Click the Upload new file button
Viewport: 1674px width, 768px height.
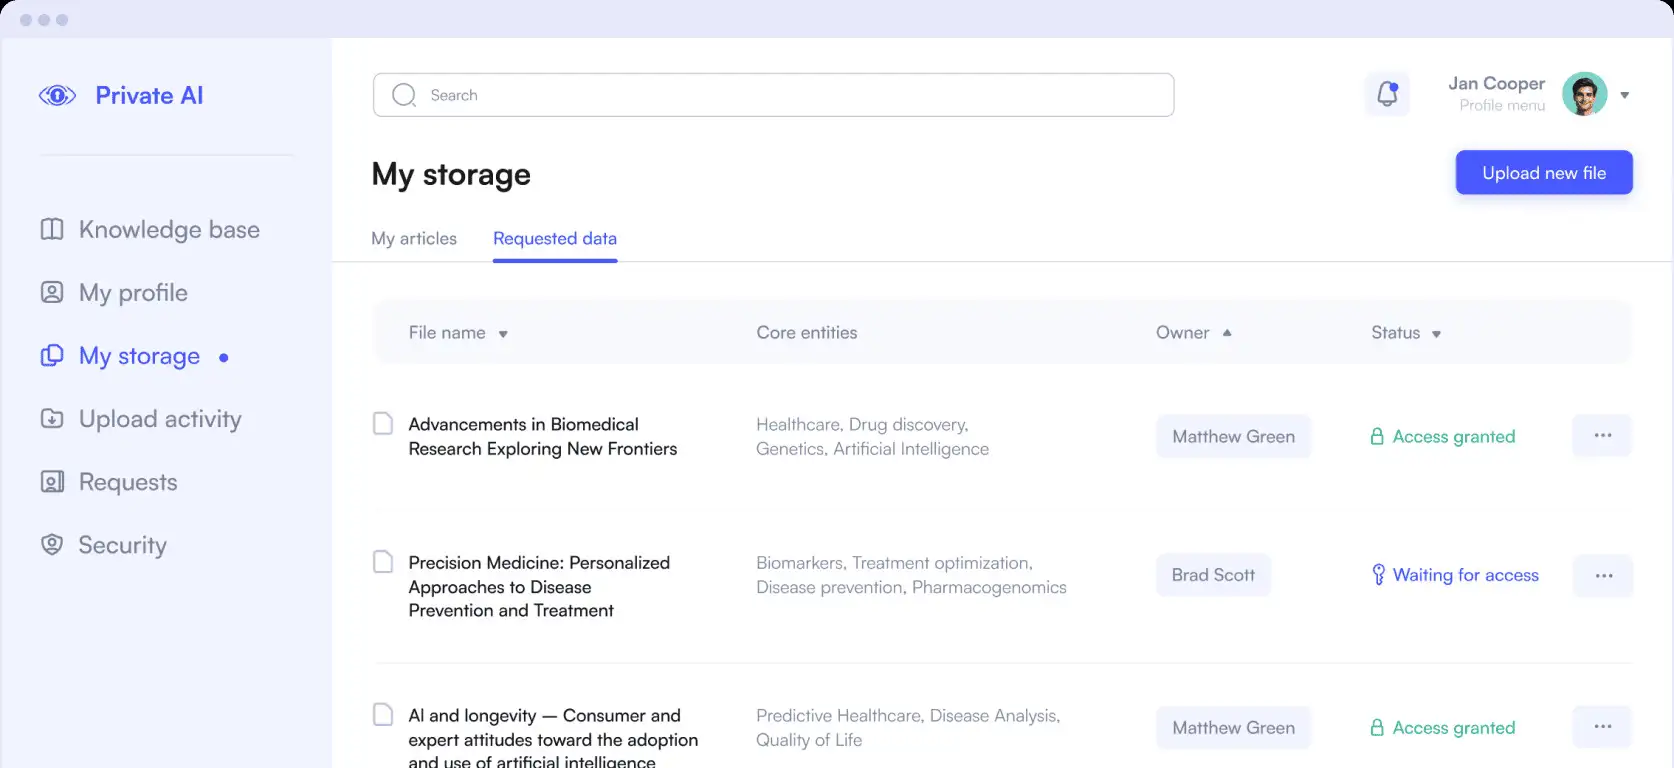click(1543, 173)
